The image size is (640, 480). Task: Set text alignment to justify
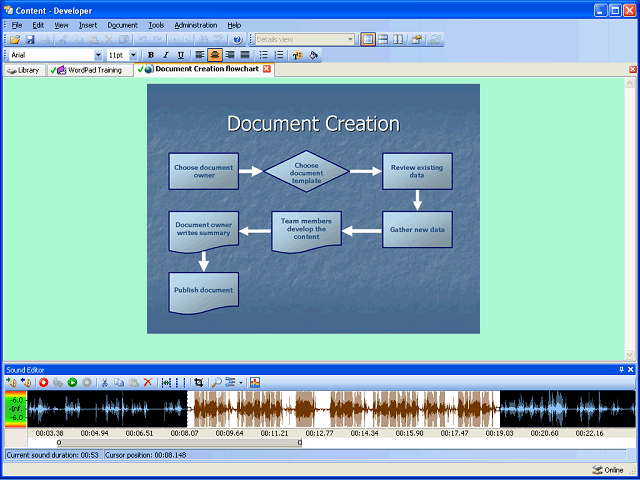(x=245, y=55)
